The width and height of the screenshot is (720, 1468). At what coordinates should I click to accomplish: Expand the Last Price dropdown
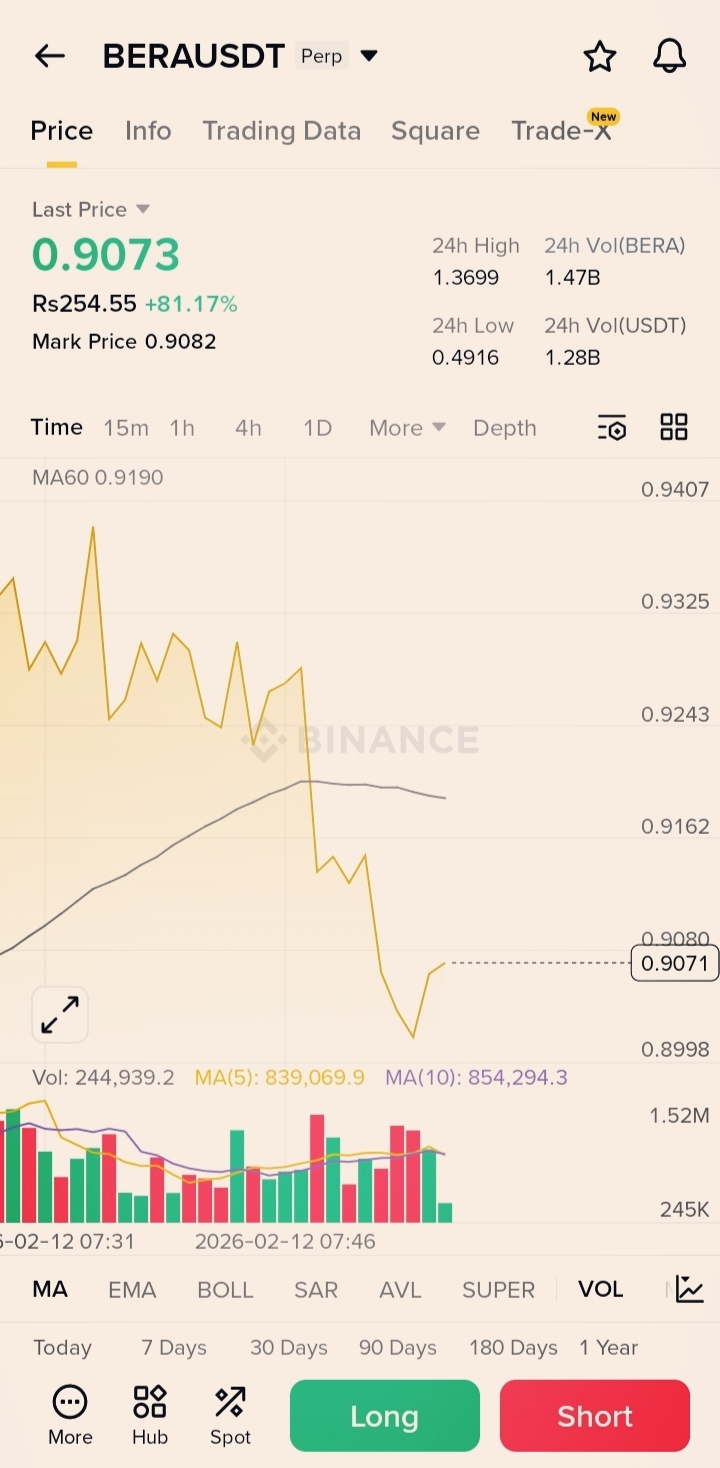click(142, 209)
